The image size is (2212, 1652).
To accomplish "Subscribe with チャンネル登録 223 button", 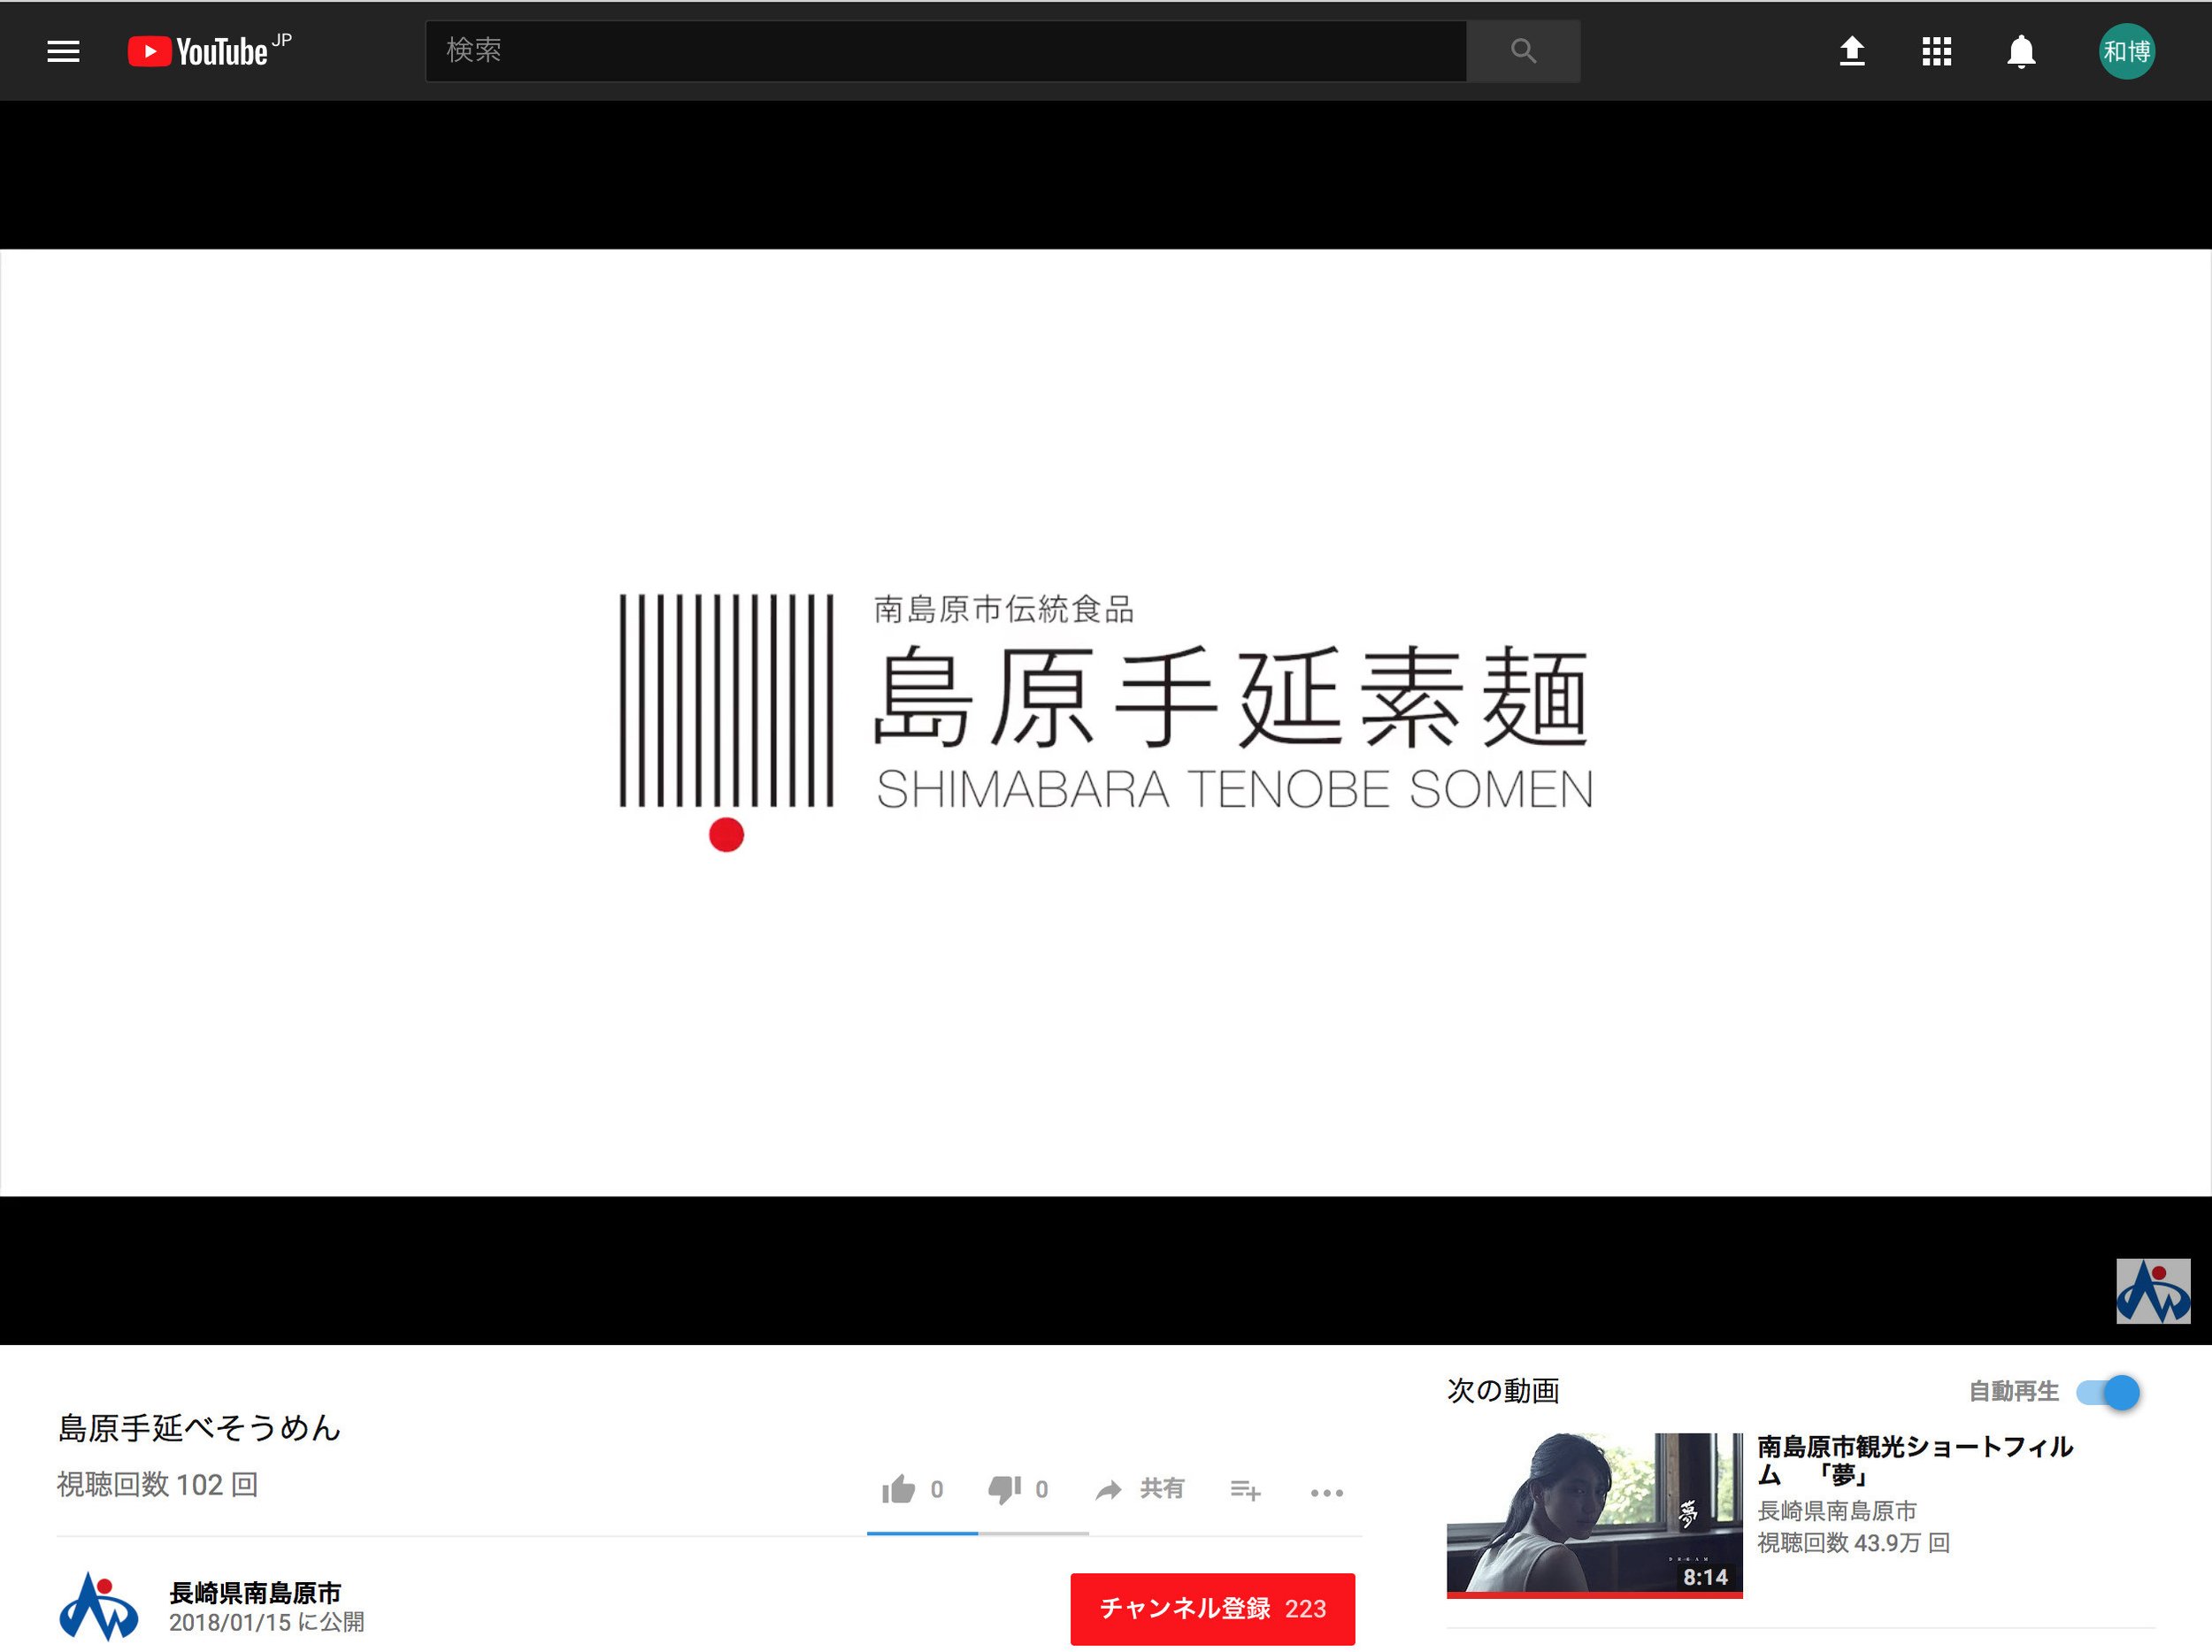I will 1212,1609.
